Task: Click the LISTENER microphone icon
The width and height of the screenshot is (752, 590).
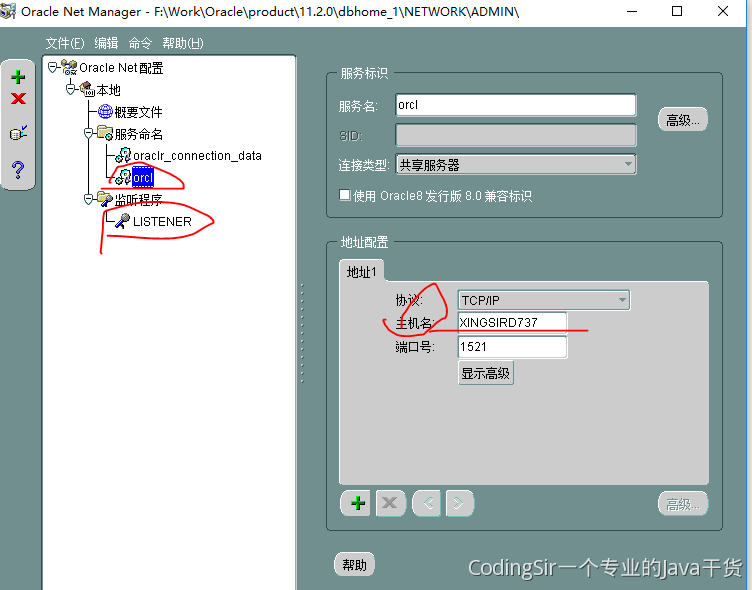Action: 123,221
